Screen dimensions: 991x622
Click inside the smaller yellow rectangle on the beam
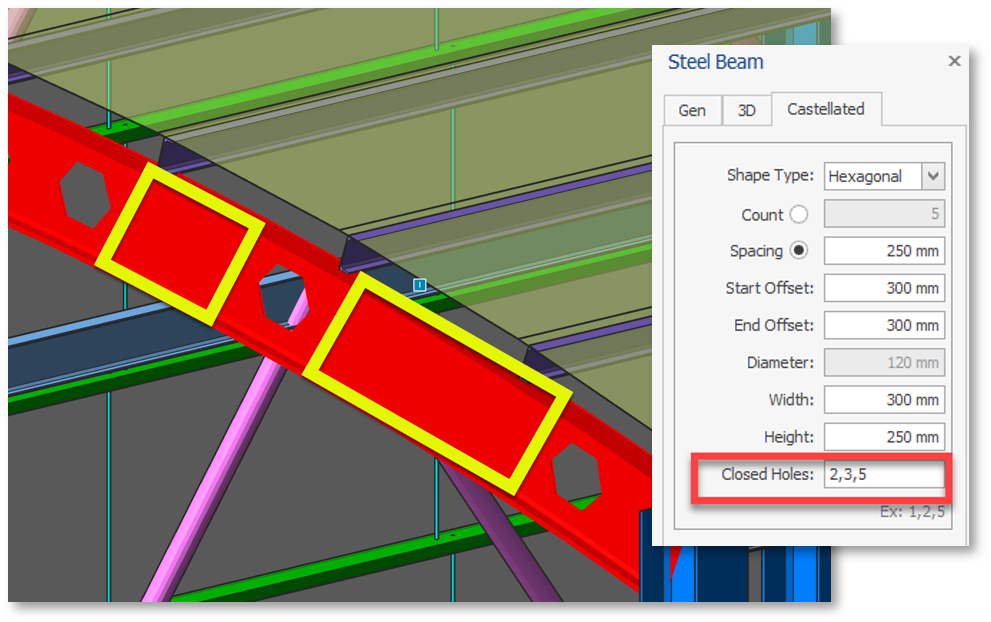(x=180, y=243)
